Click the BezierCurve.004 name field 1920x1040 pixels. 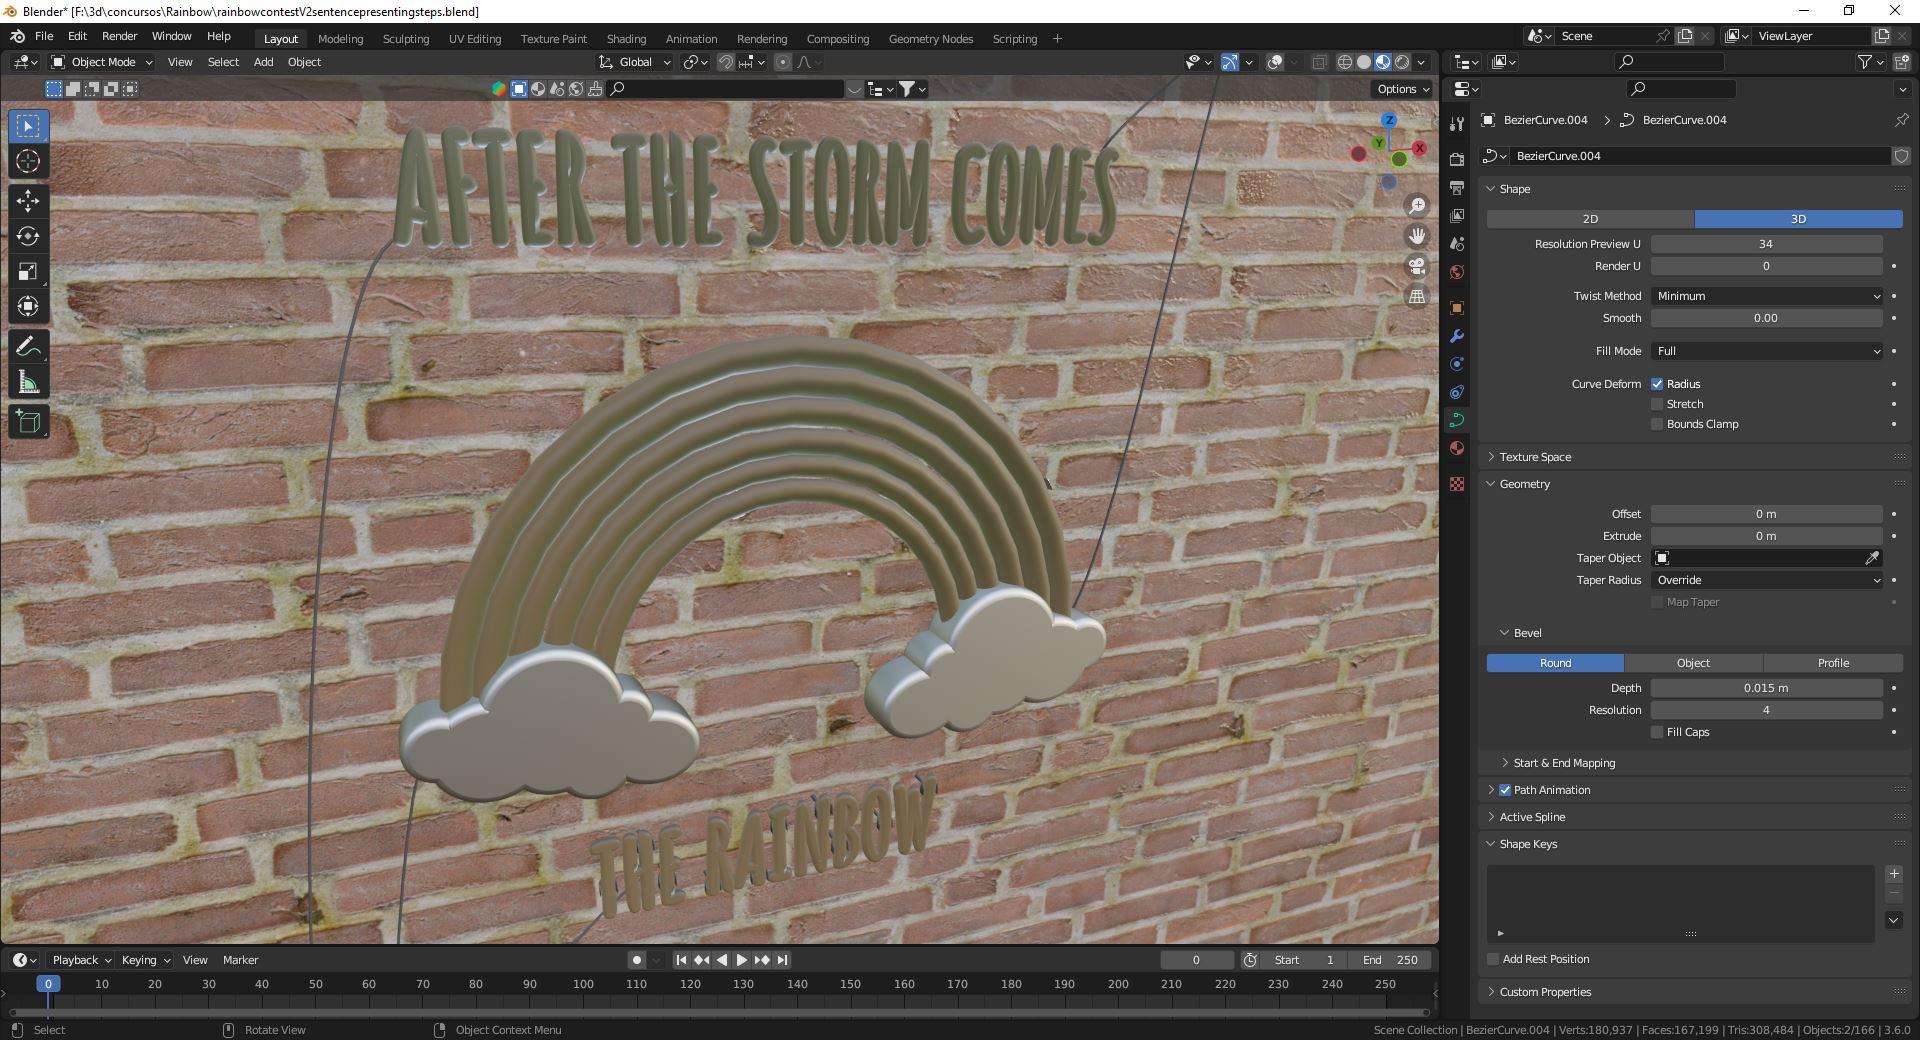(x=1698, y=156)
